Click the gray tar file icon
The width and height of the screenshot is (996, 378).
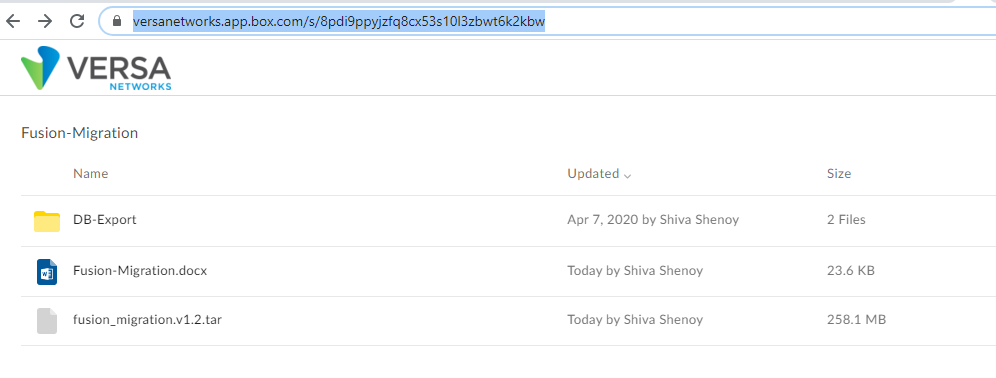click(x=47, y=321)
